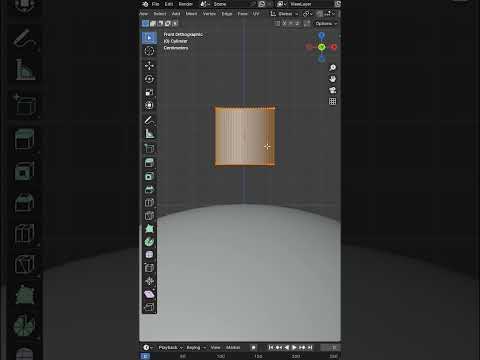Screen dimensions: 480x360
Task: Play the animation
Action: tap(294, 347)
